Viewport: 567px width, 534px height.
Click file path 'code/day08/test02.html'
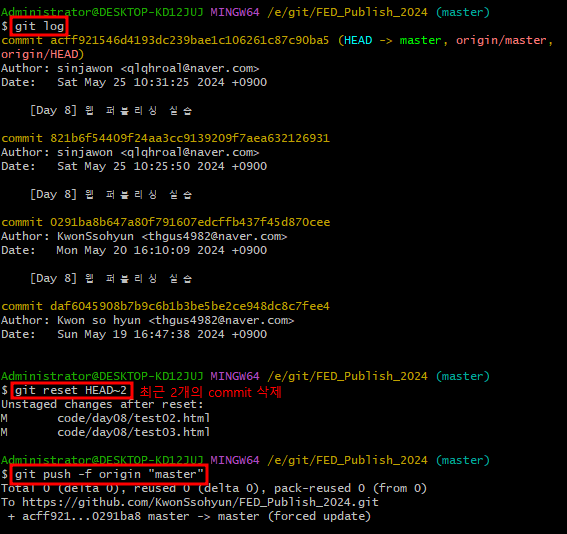tap(134, 418)
